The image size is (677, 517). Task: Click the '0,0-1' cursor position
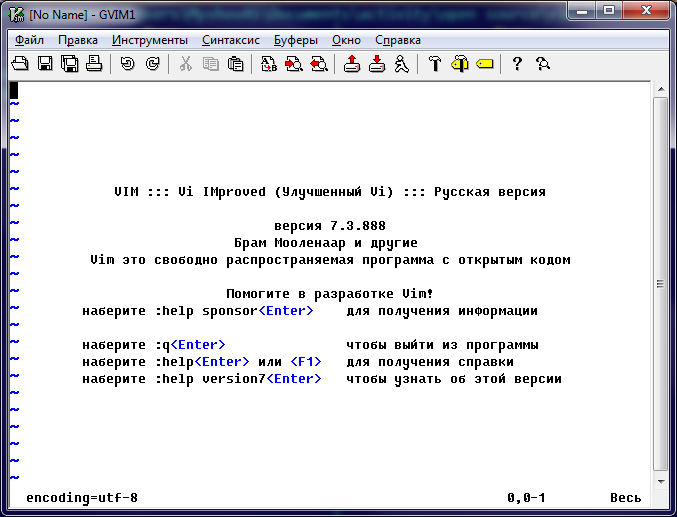[526, 498]
